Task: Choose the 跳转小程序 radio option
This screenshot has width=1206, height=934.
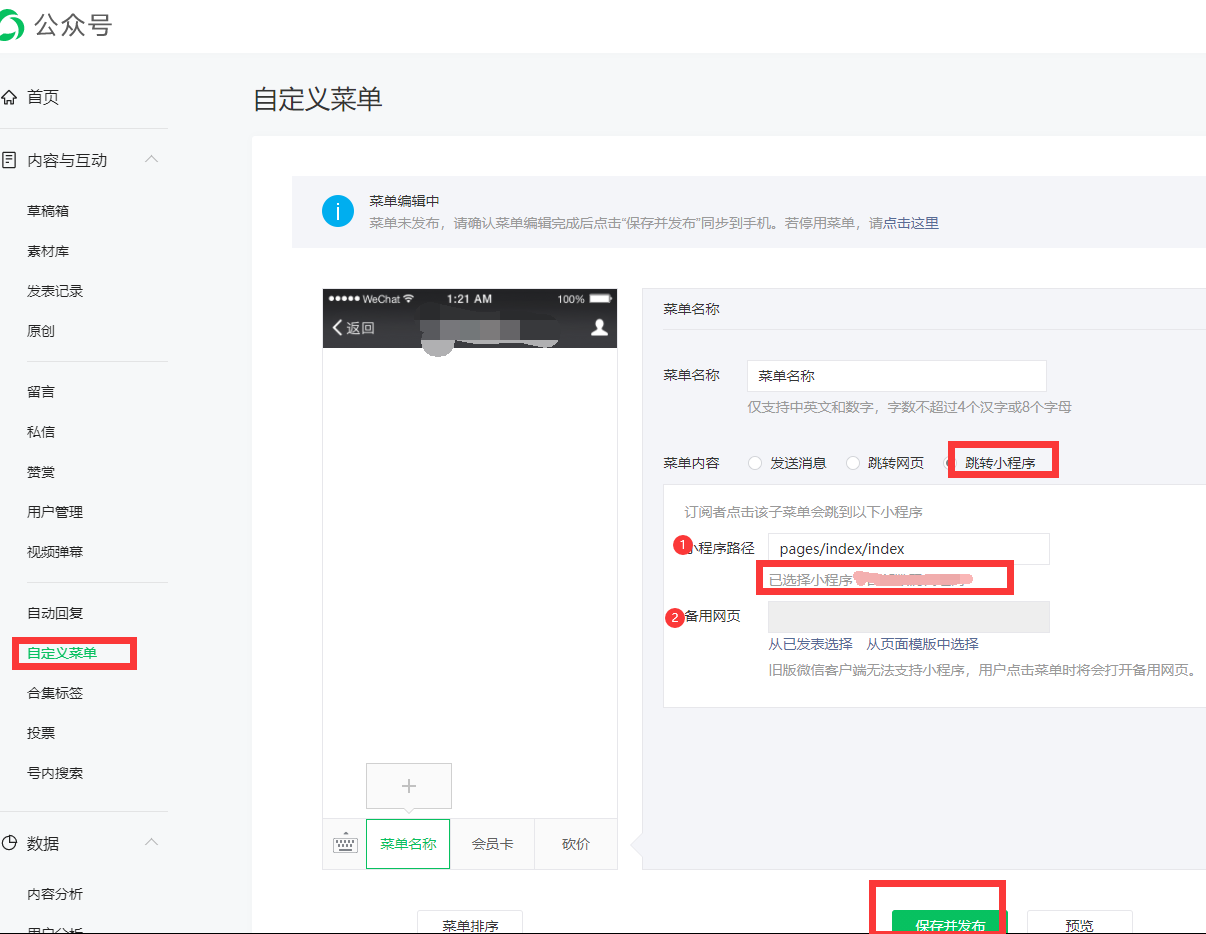Action: click(x=951, y=463)
